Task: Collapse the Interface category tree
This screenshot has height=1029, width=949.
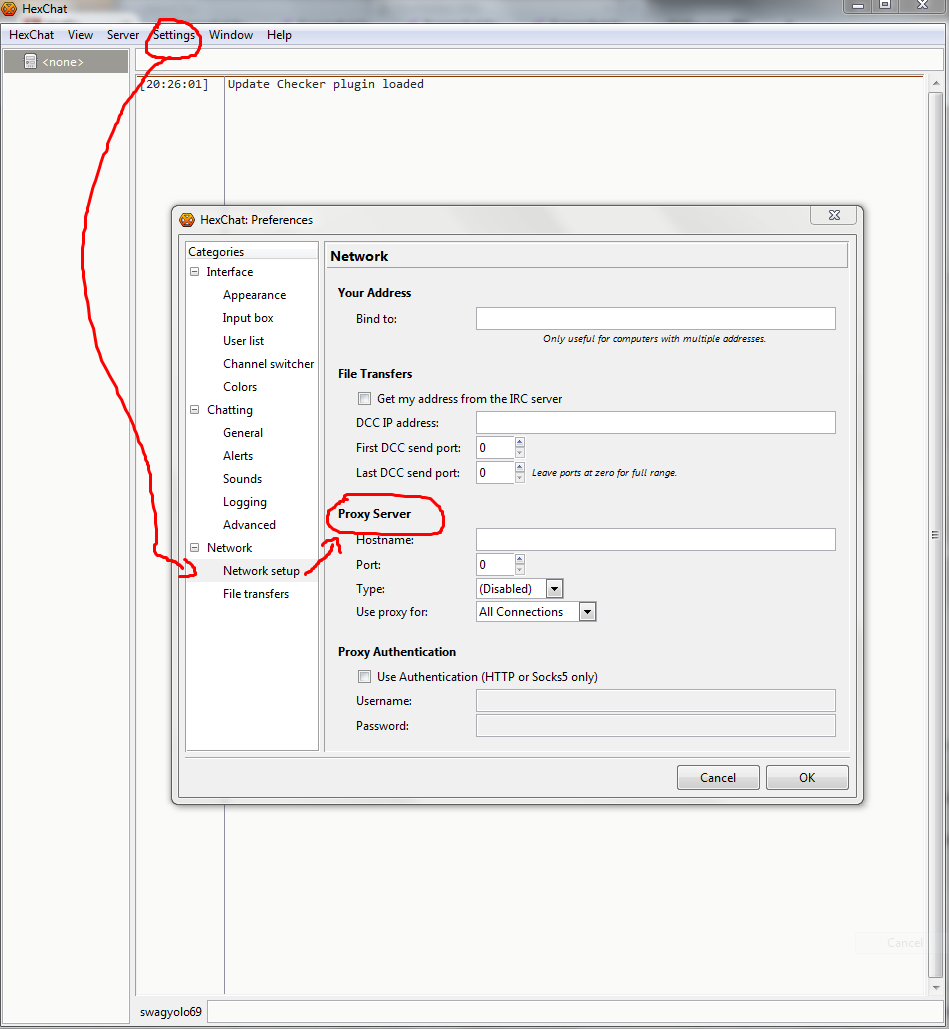Action: coord(195,272)
